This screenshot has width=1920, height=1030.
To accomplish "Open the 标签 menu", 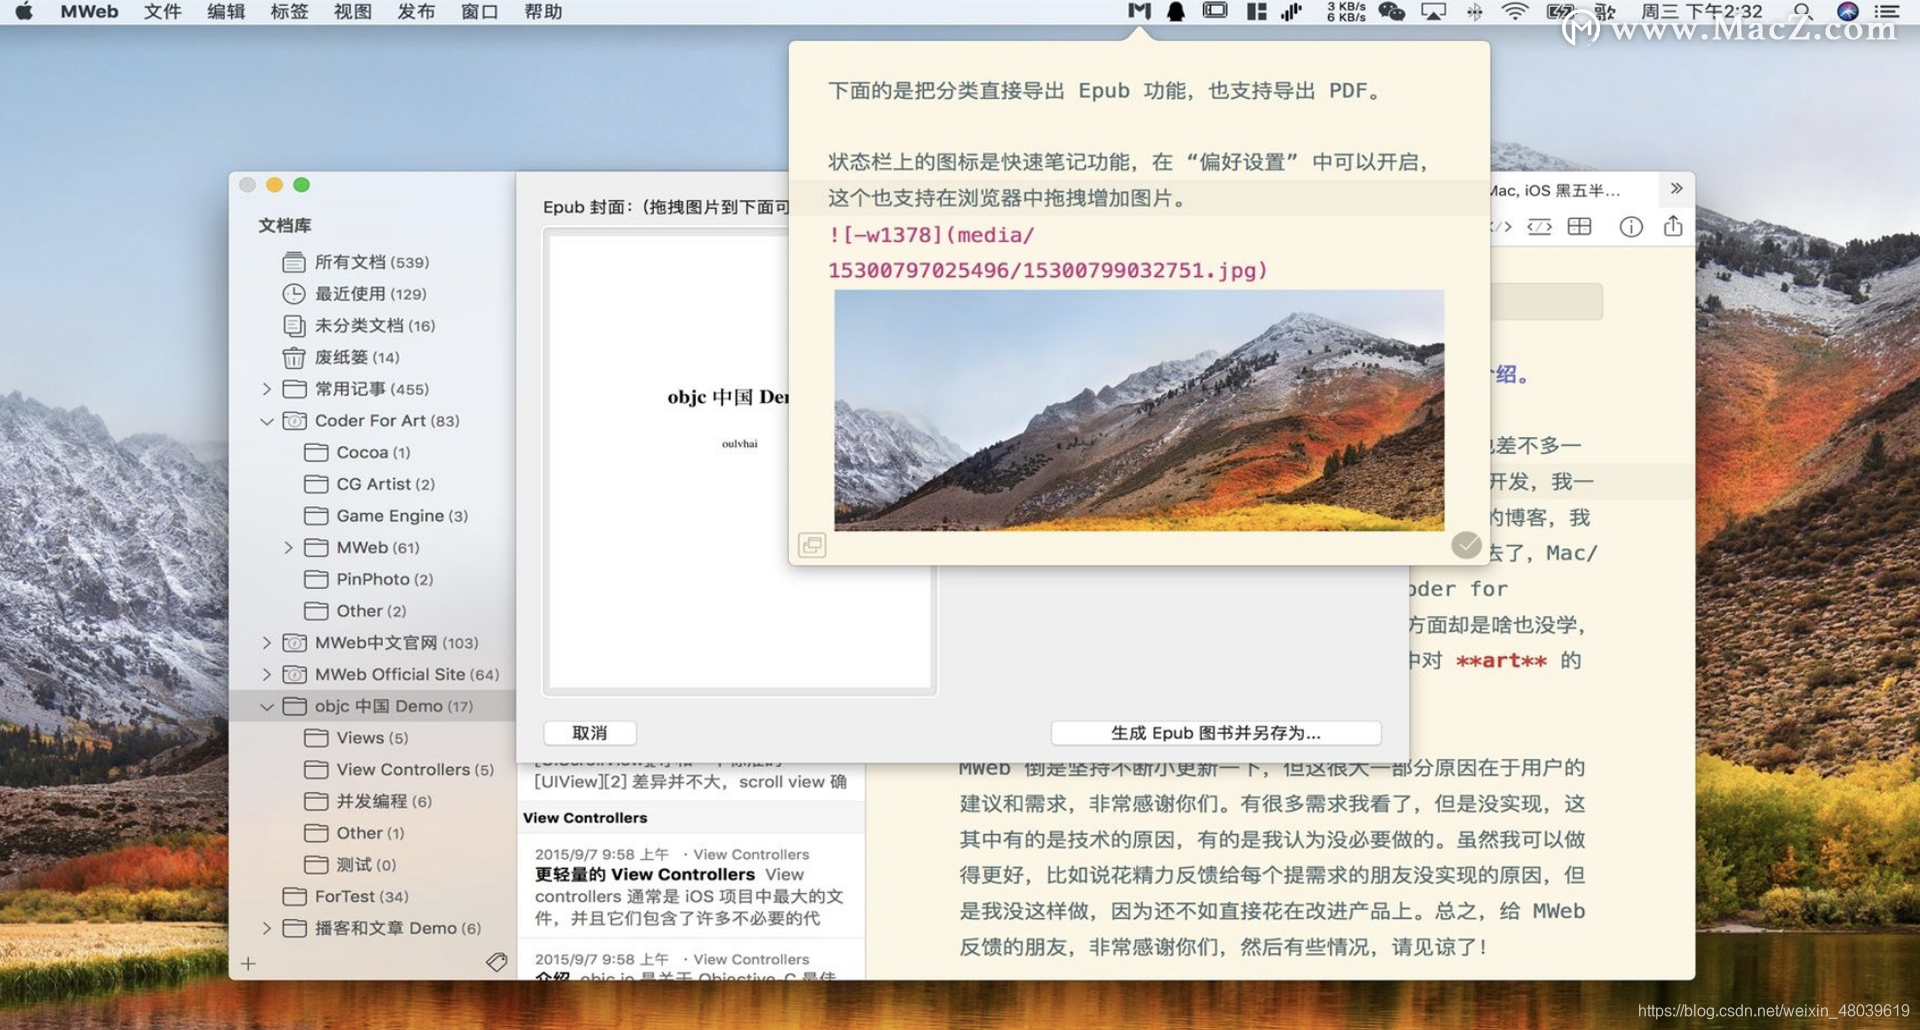I will click(x=289, y=12).
